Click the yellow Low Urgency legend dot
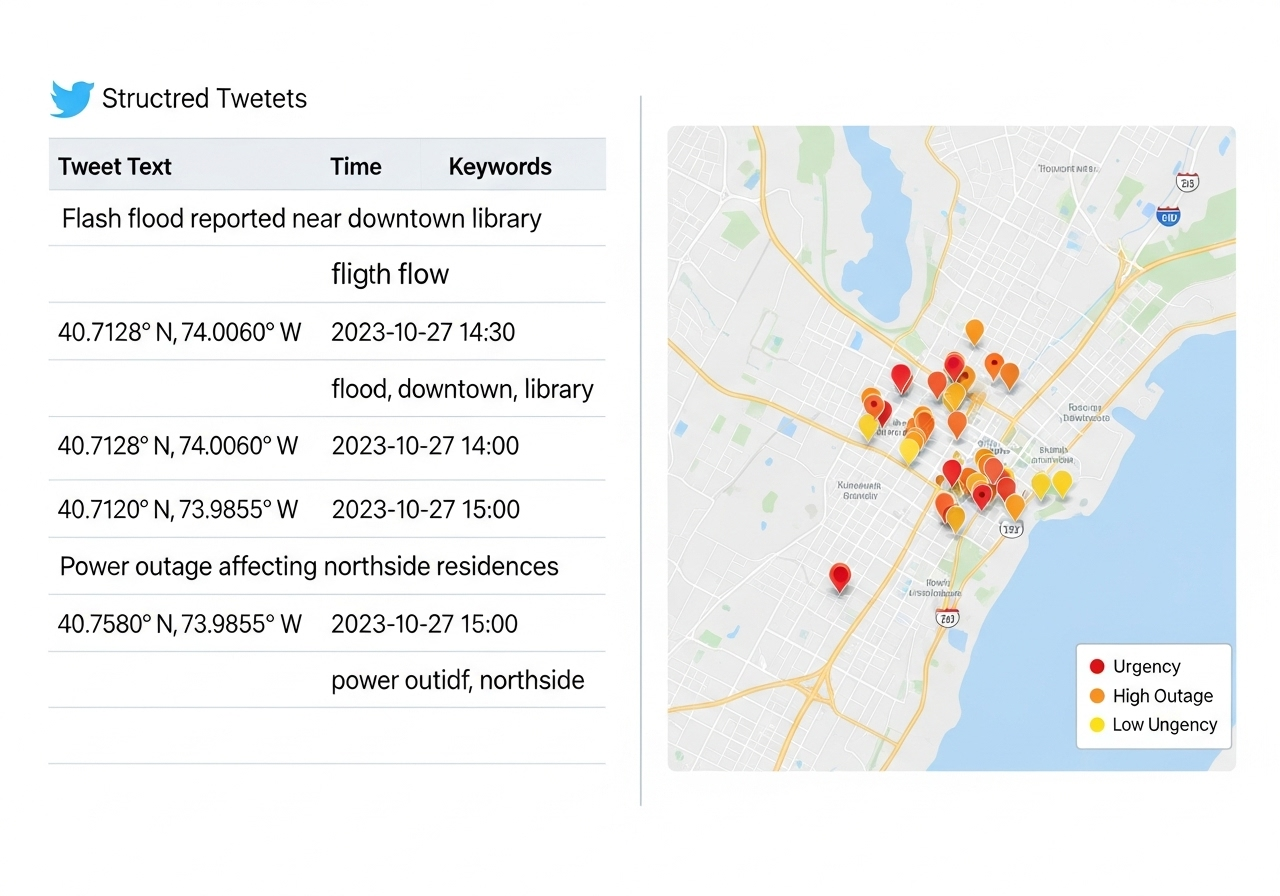 point(1097,725)
